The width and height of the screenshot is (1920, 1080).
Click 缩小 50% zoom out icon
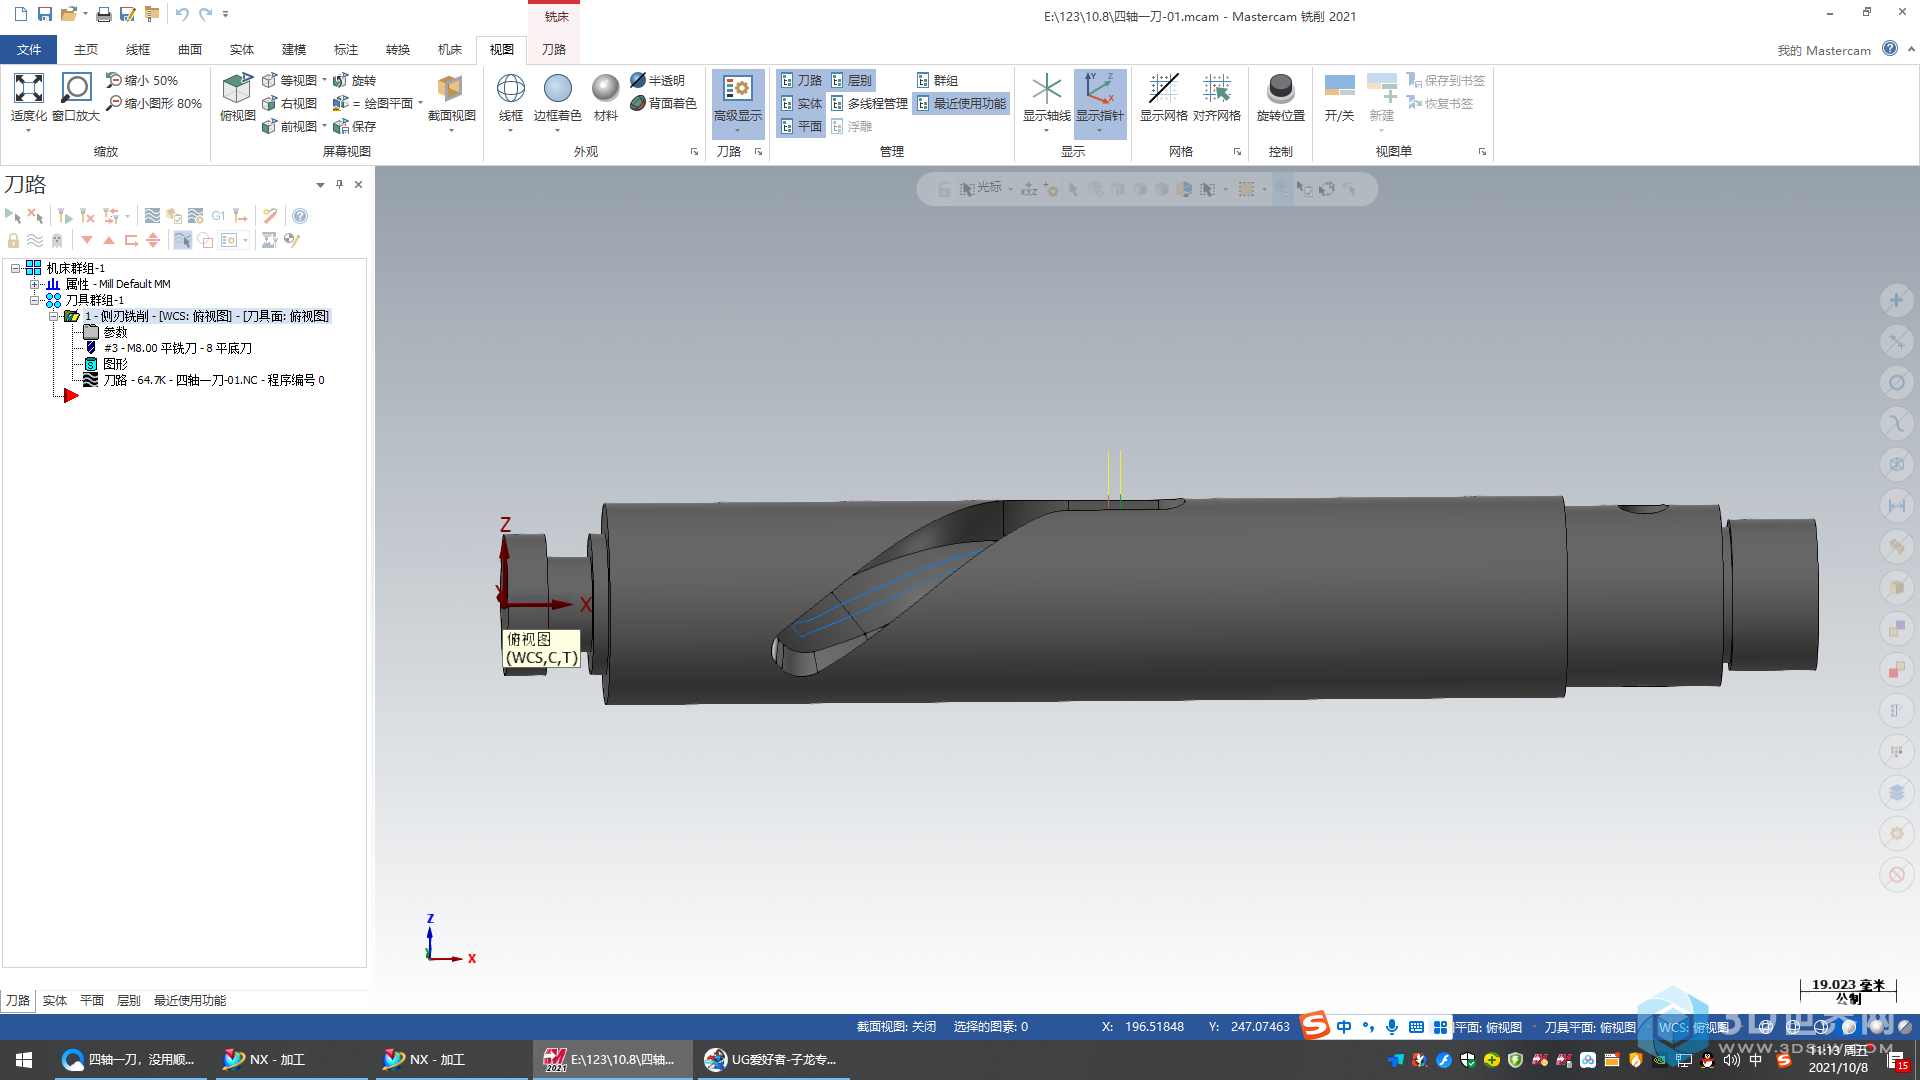pos(142,80)
